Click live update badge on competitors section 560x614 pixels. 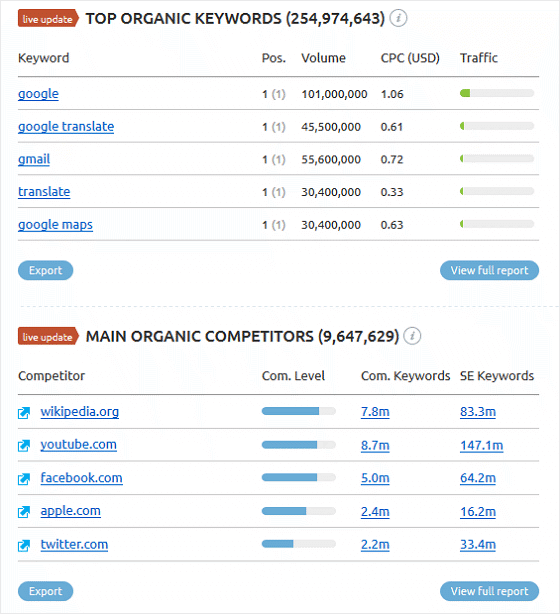48,336
